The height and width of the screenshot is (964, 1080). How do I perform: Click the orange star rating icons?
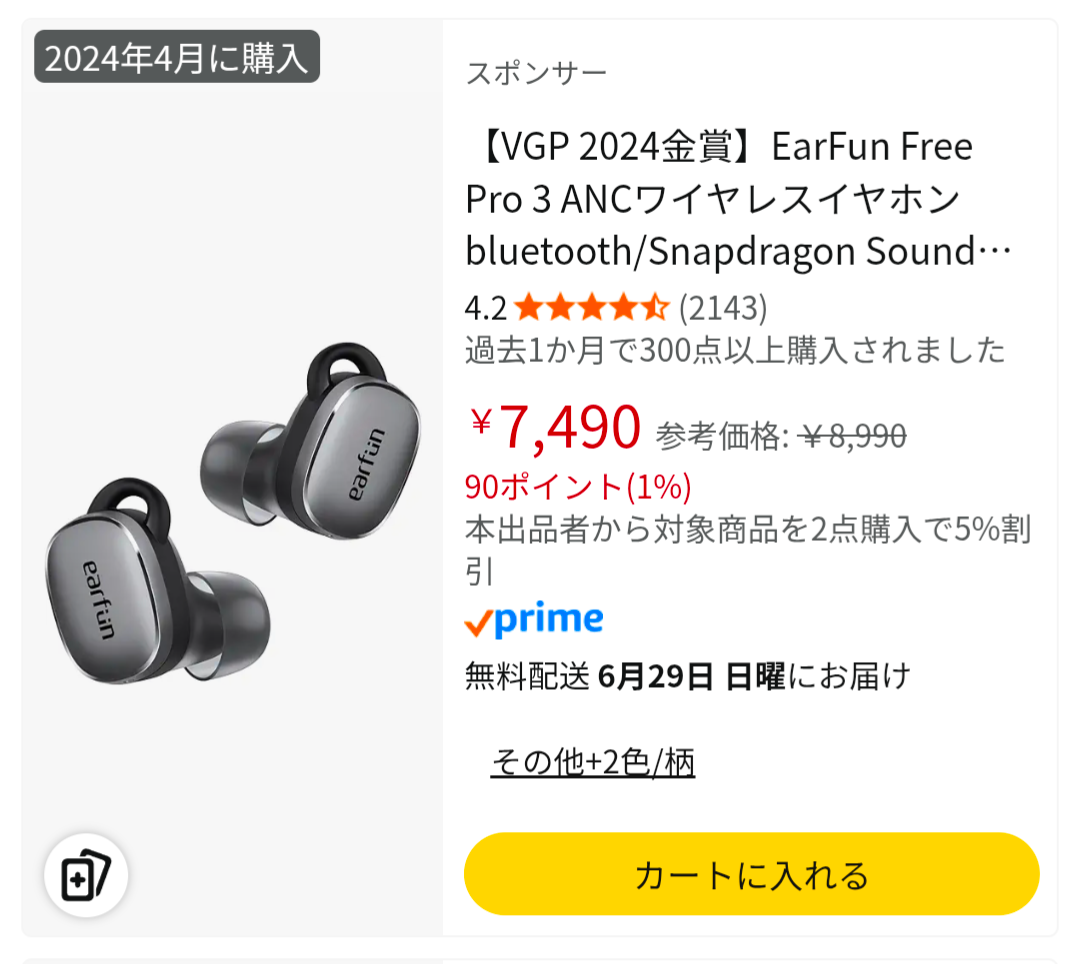point(592,307)
